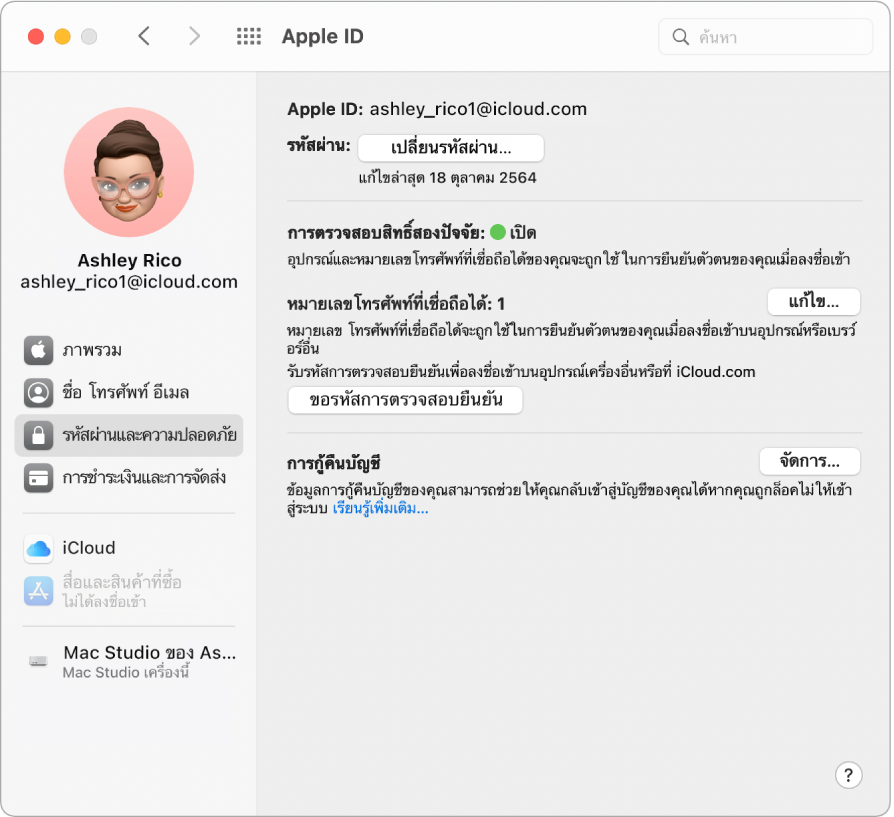Viewport: 894px width, 817px height.
Task: Click the Mac Studio device icon
Action: 38,661
